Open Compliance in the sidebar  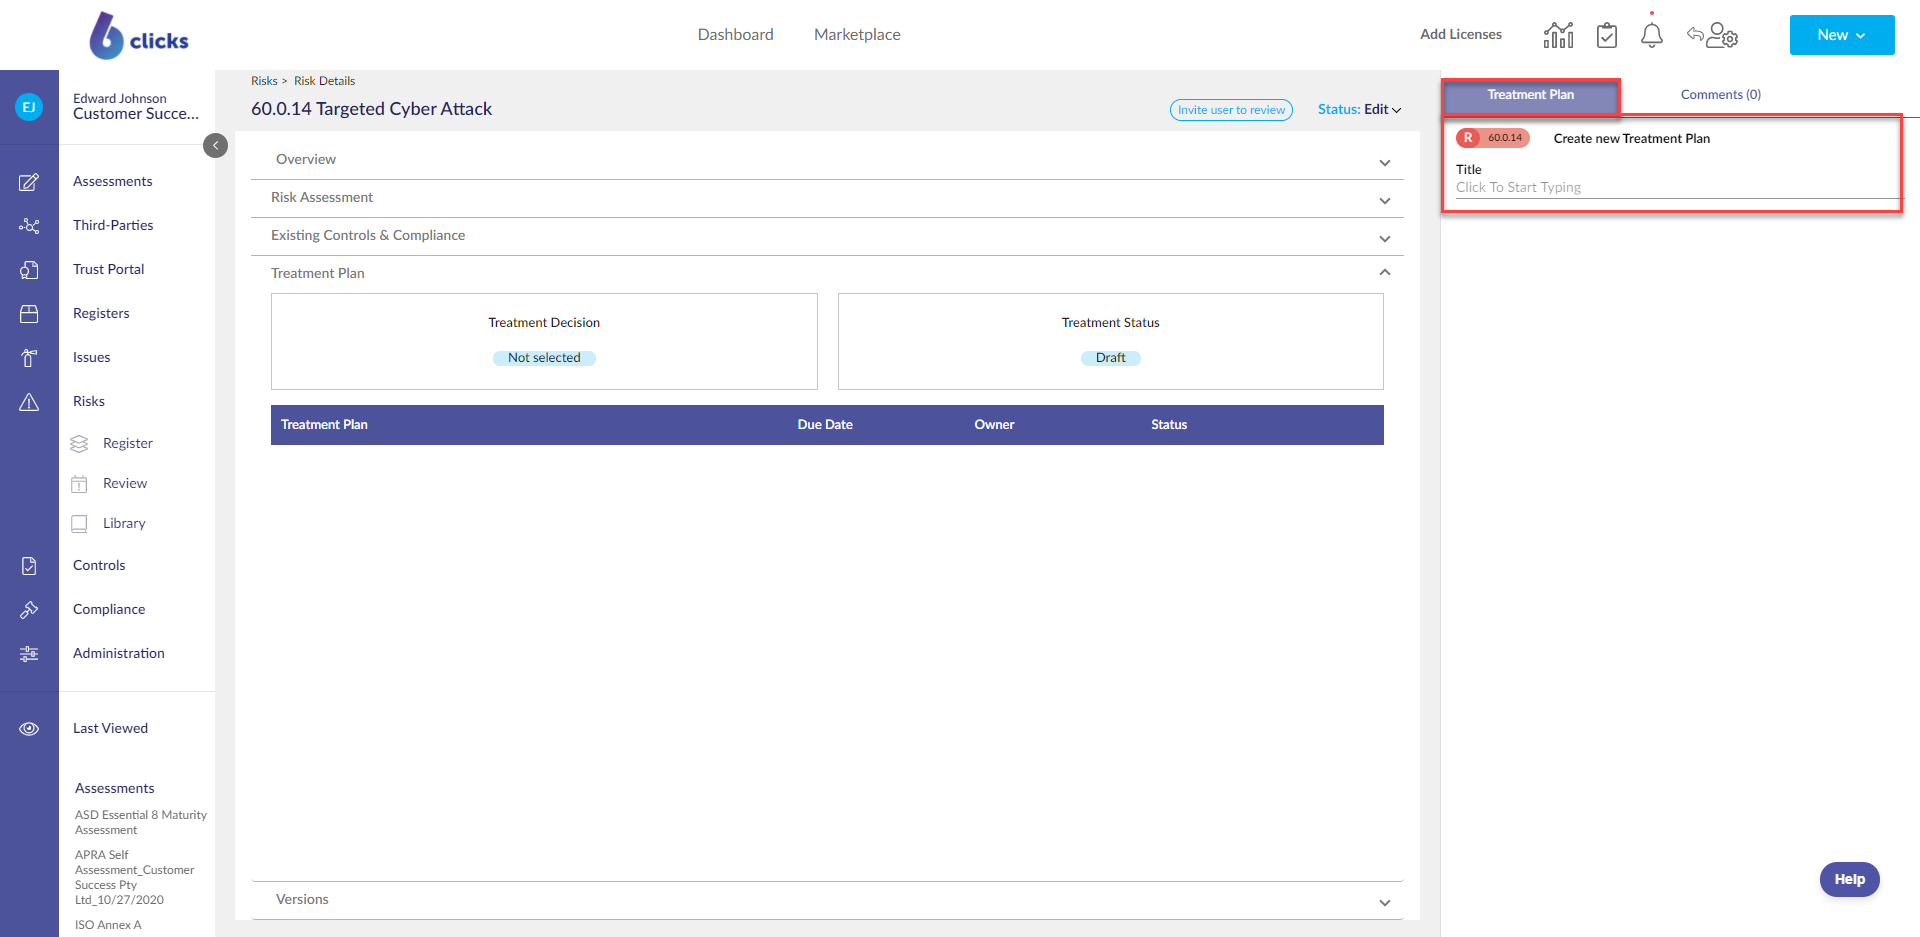pos(109,610)
